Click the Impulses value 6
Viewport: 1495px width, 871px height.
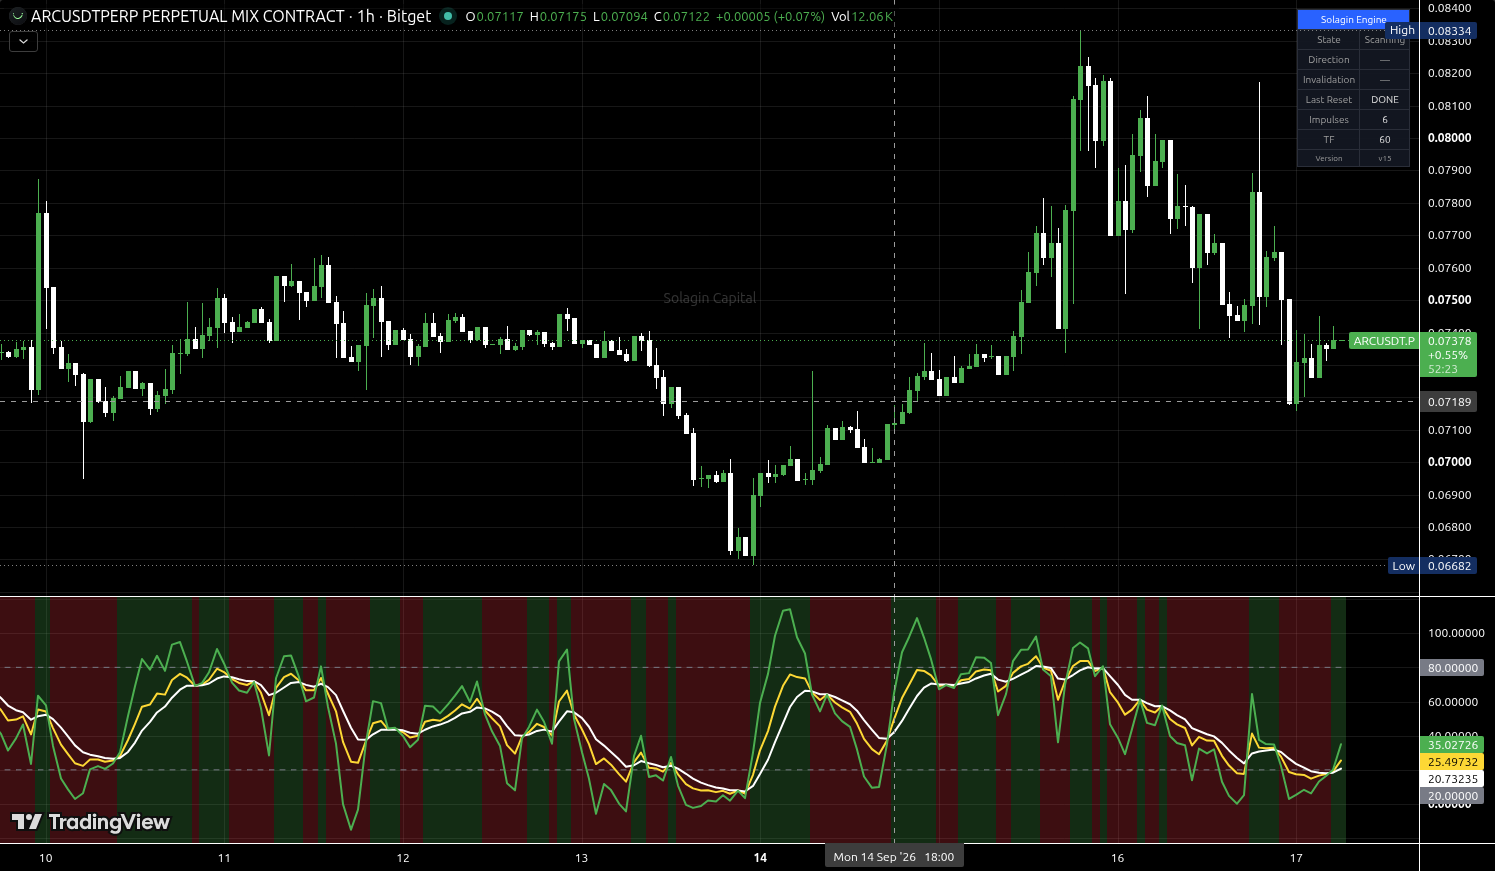(1385, 120)
